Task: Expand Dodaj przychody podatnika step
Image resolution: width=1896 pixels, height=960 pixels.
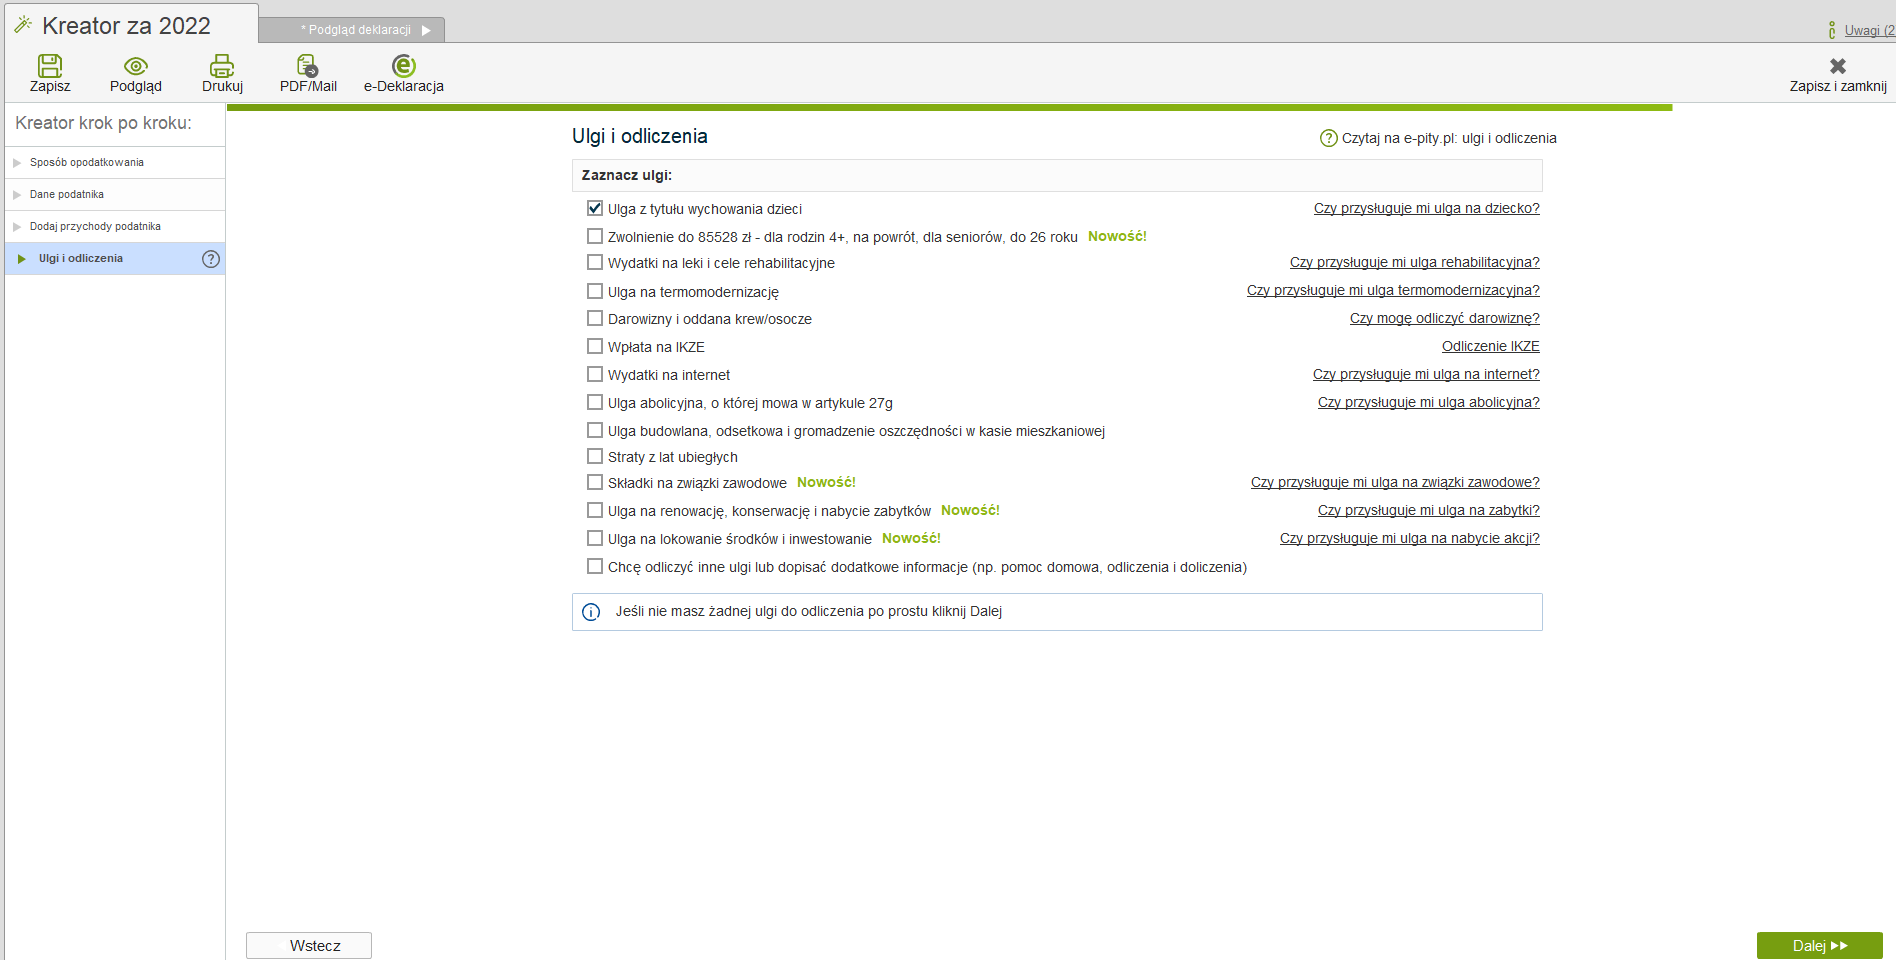Action: tap(17, 227)
